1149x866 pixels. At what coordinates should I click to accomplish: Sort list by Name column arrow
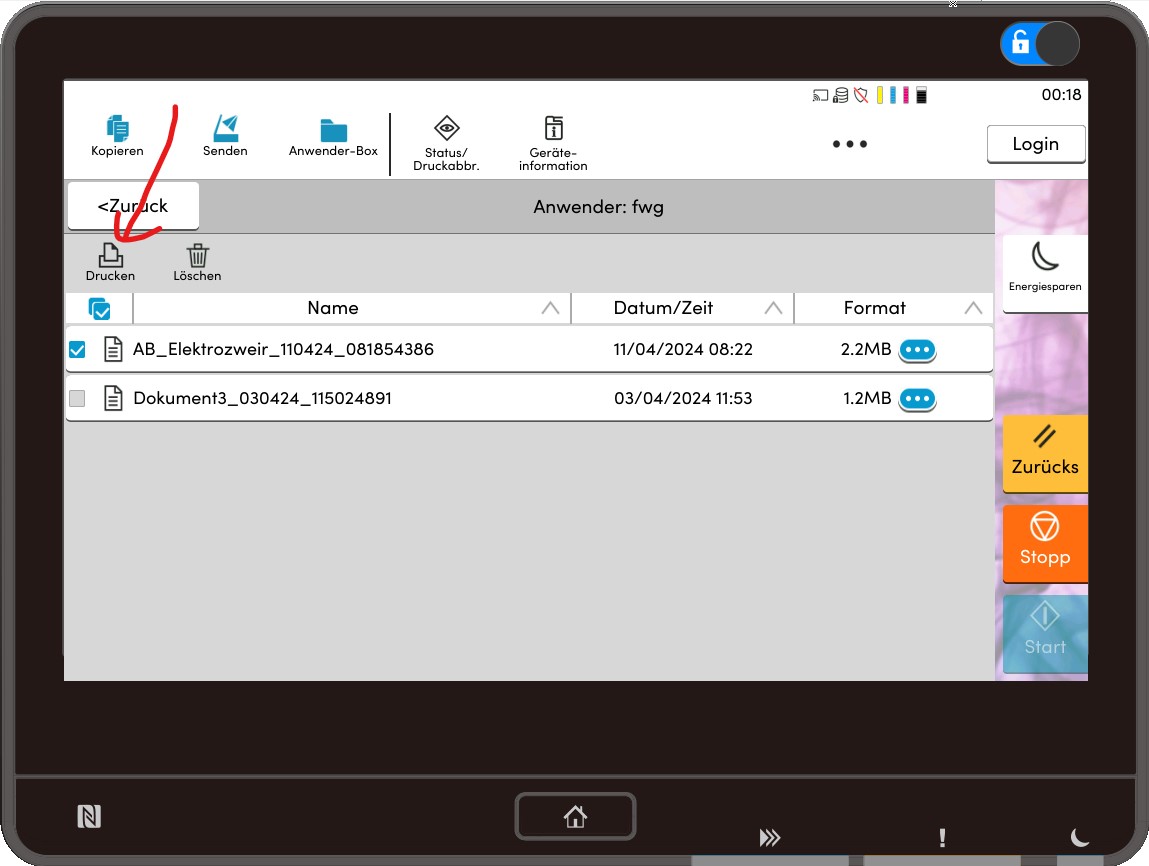(550, 309)
